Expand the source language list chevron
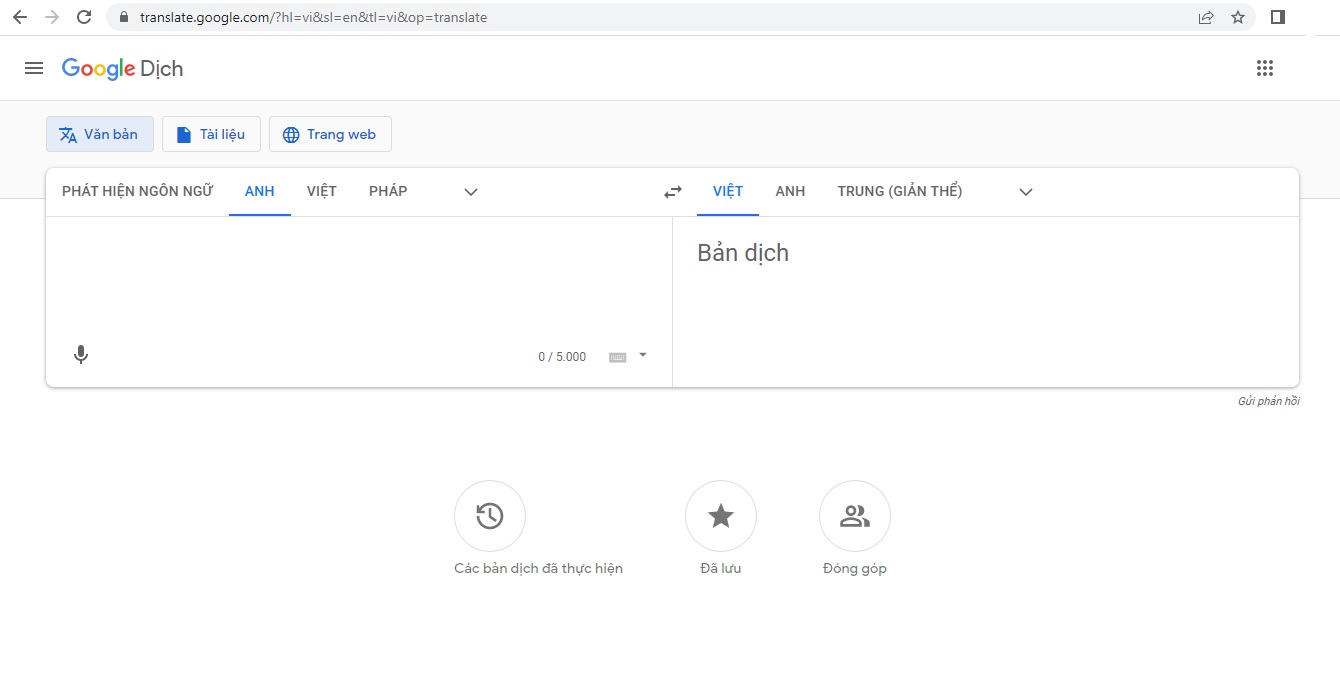The height and width of the screenshot is (692, 1340). [x=471, y=192]
